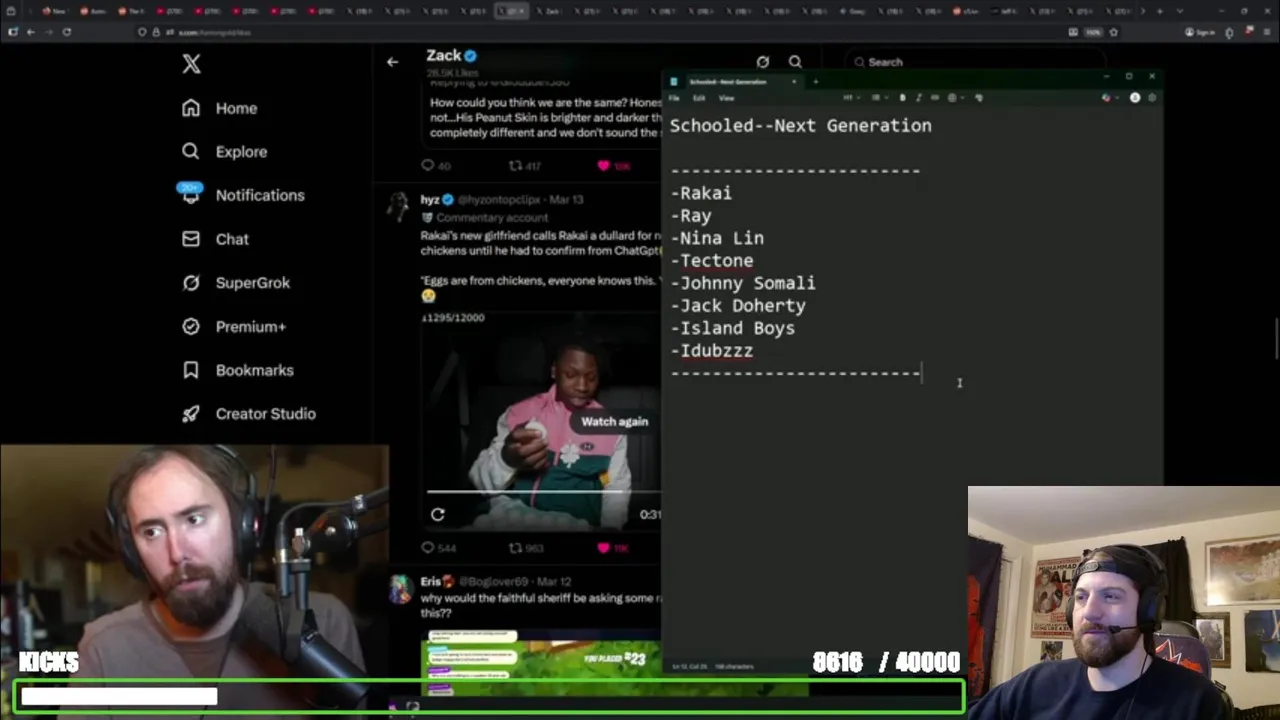Open Notepad File menu
The image size is (1280, 720).
(x=674, y=98)
